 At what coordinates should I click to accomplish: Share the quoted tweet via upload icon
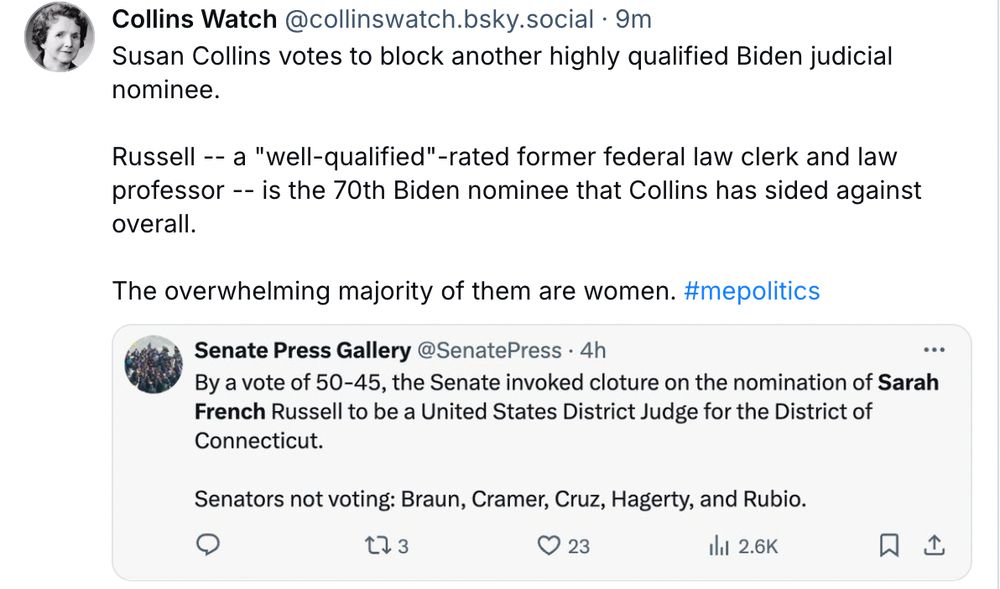tap(934, 545)
